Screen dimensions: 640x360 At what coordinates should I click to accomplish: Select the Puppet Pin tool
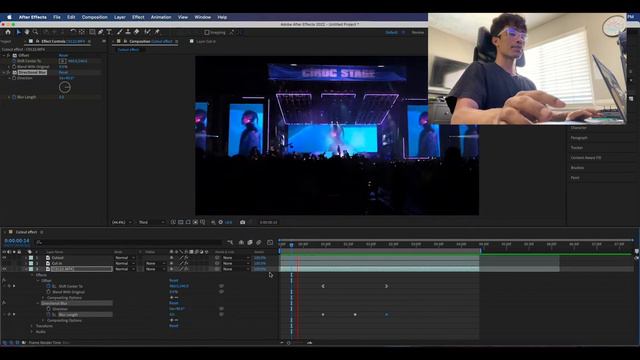(157, 32)
